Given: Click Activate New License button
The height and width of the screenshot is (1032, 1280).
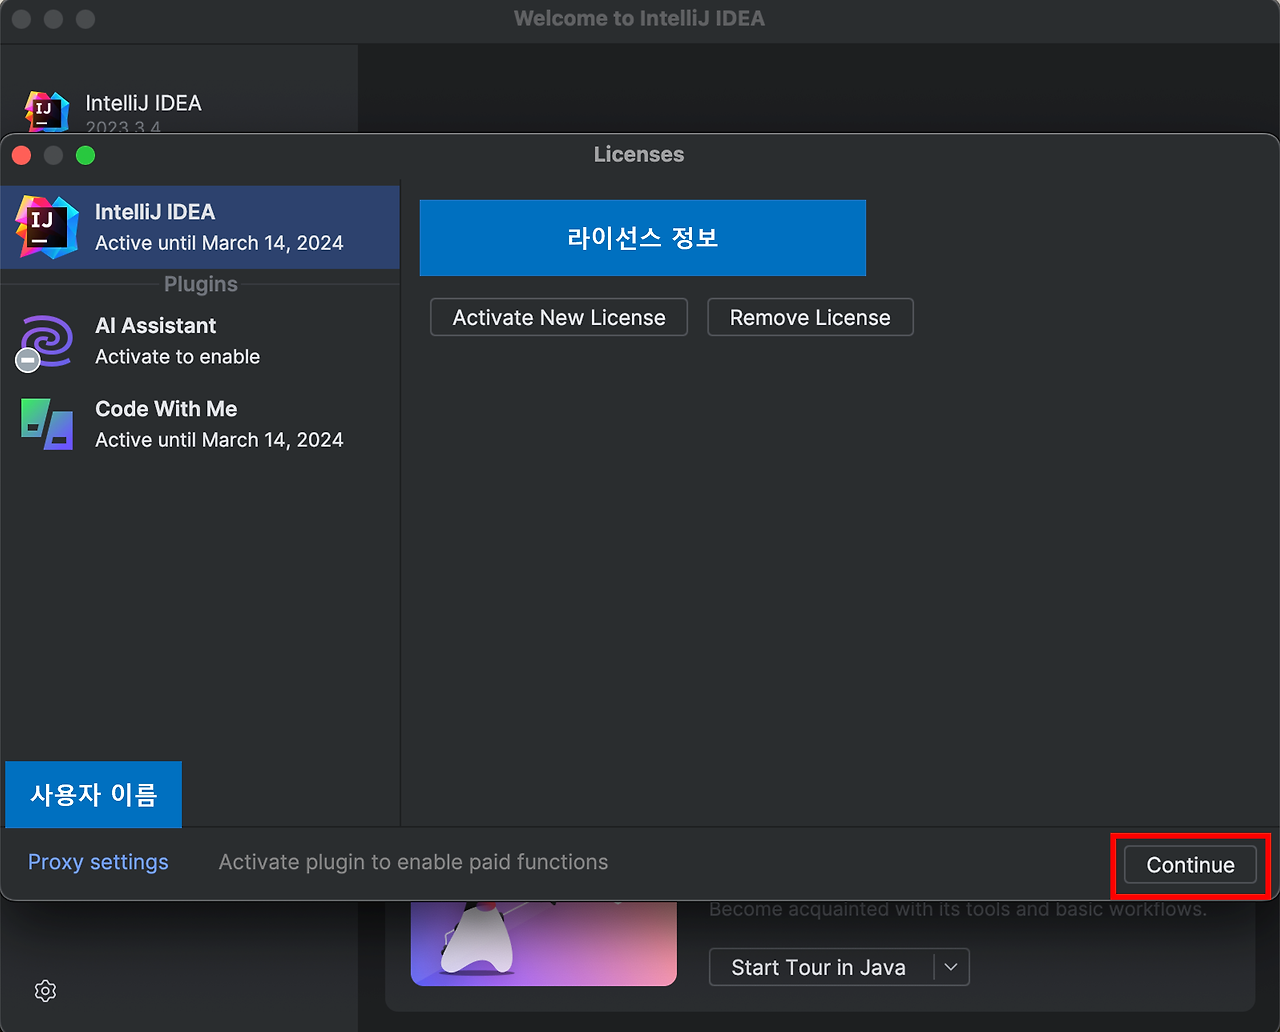Looking at the screenshot, I should (559, 317).
